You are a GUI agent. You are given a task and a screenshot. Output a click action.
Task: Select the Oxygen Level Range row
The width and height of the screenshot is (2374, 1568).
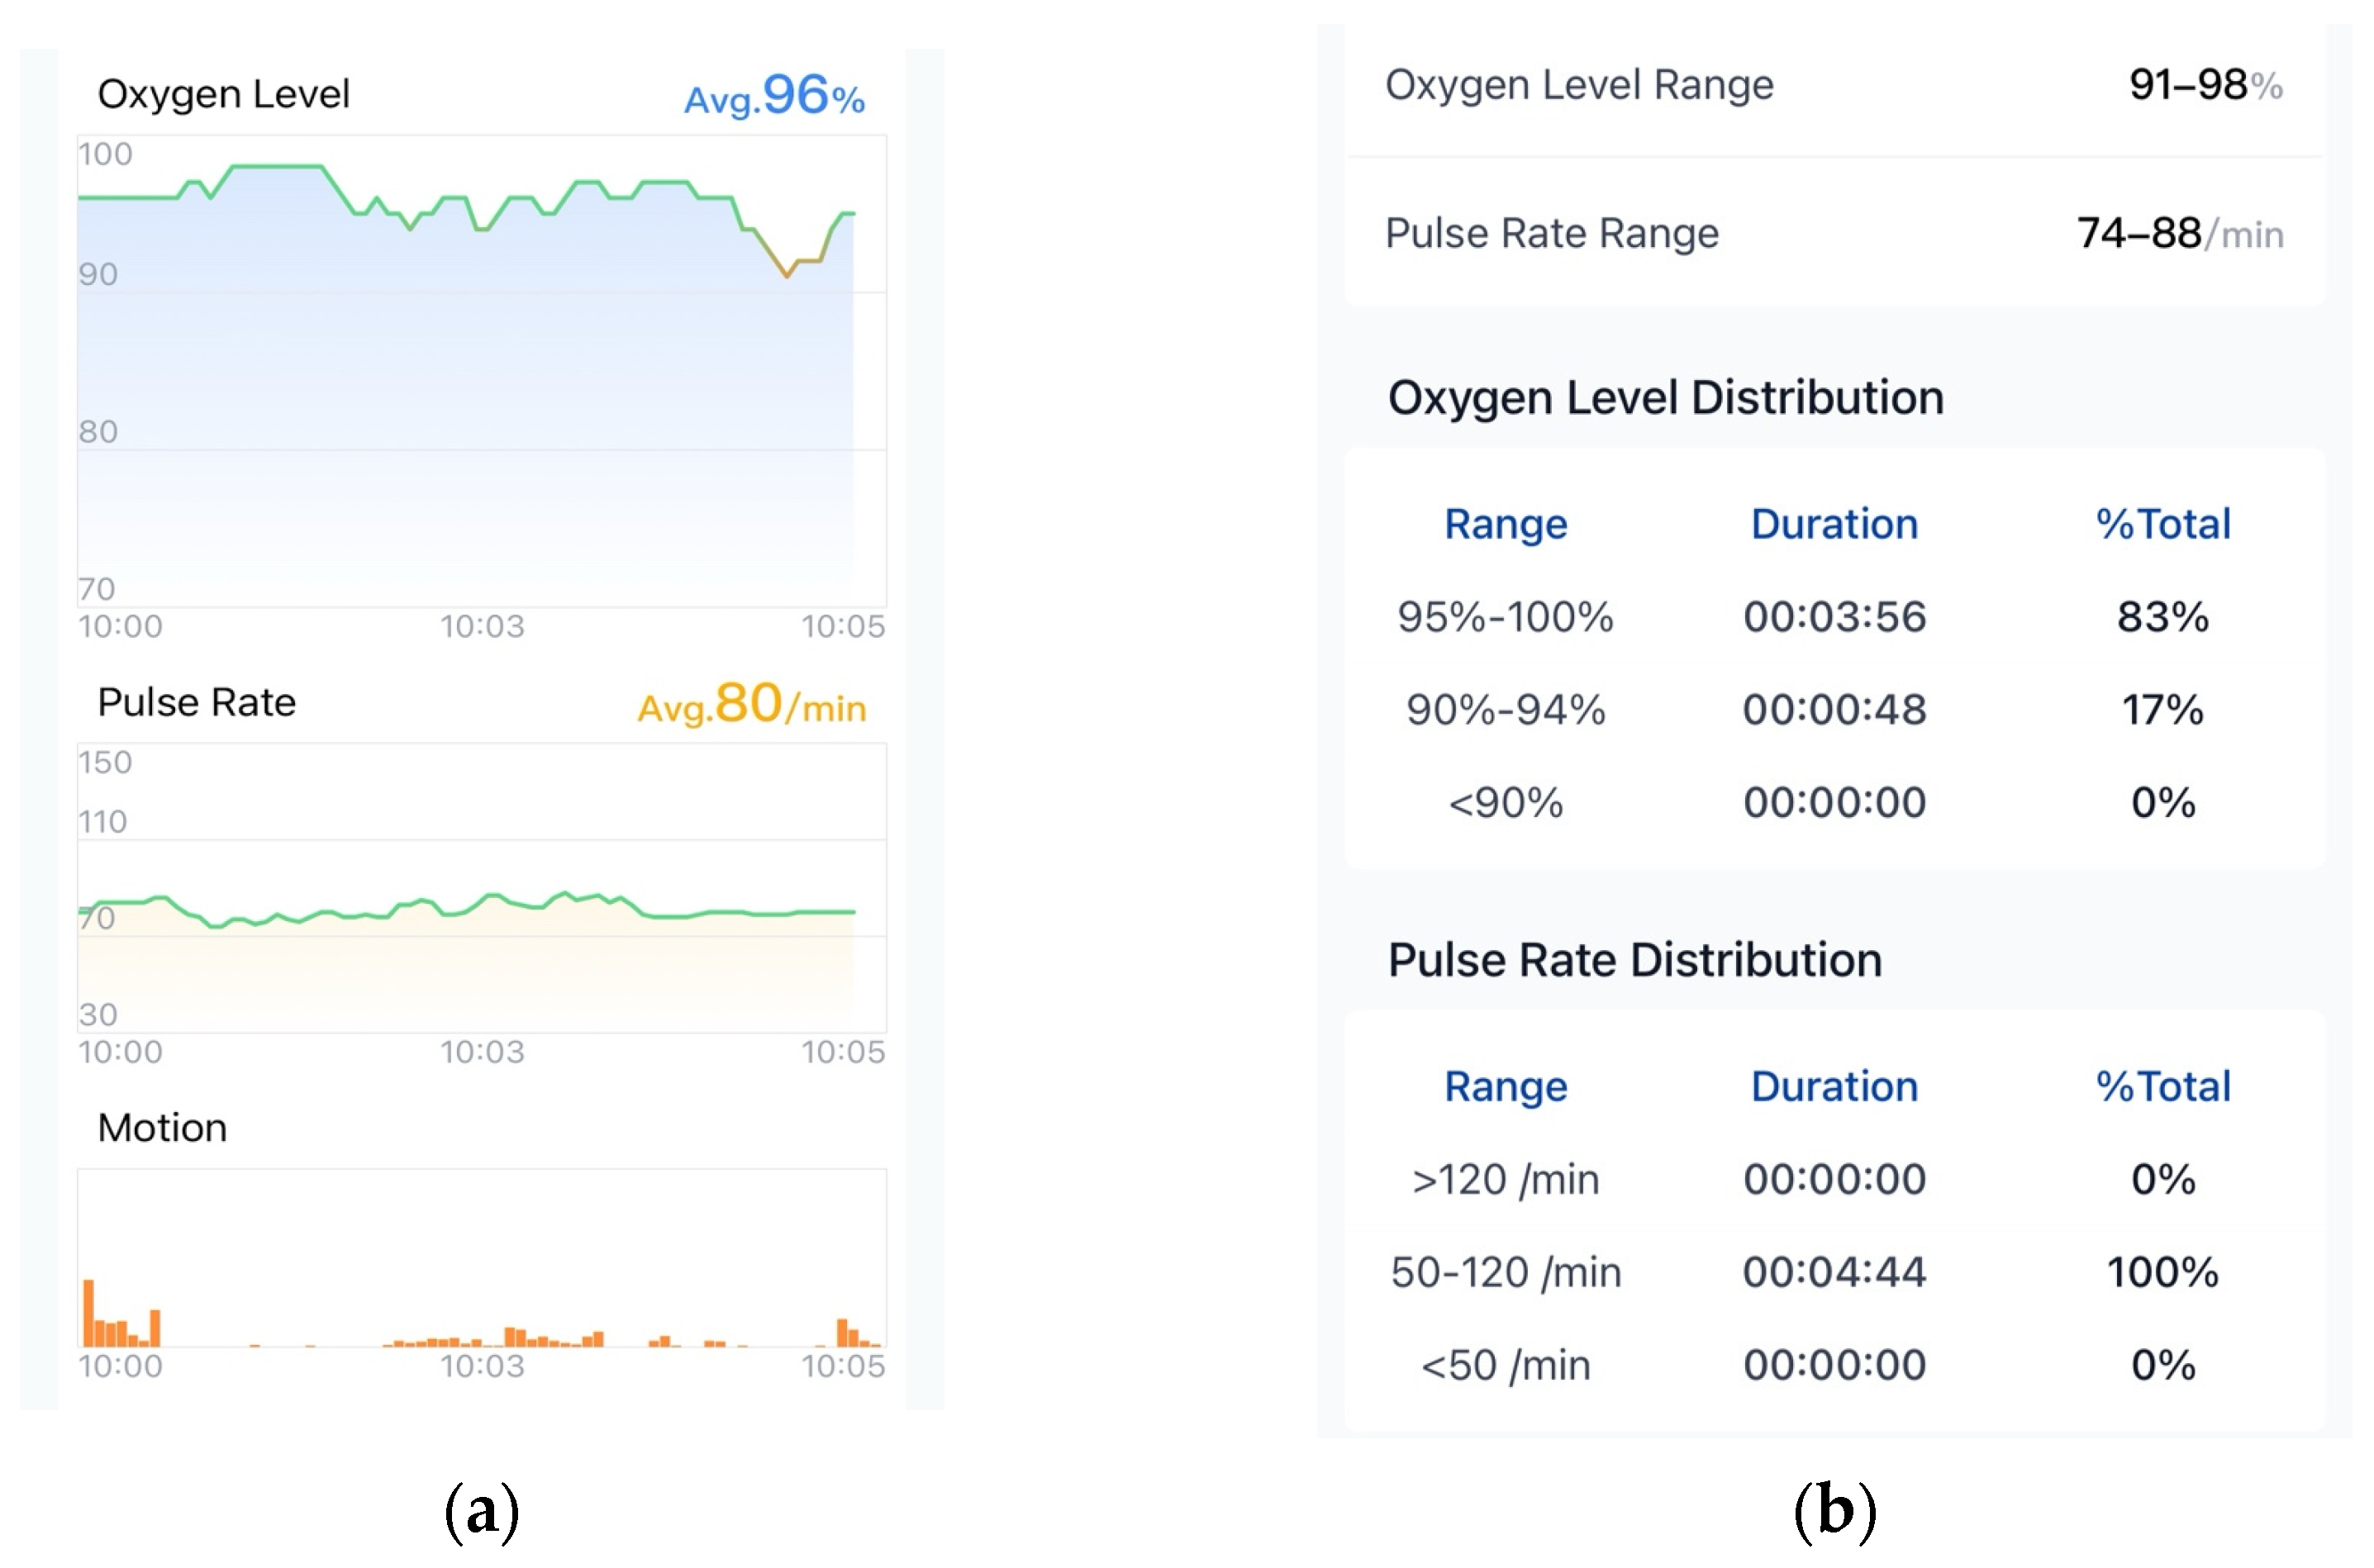1834,85
